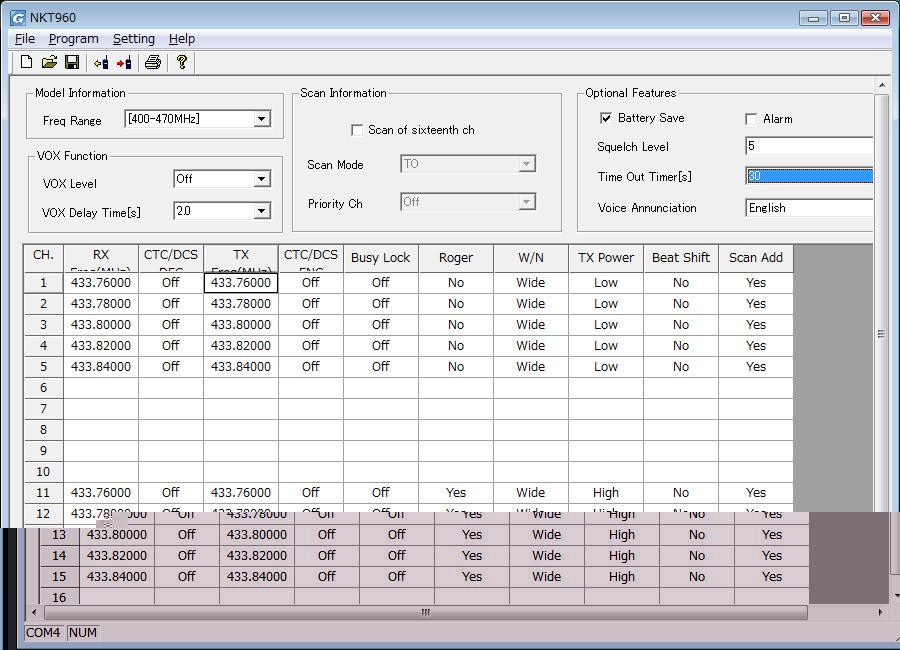The height and width of the screenshot is (650, 900).
Task: Open the VOX Level dropdown
Action: (x=261, y=179)
